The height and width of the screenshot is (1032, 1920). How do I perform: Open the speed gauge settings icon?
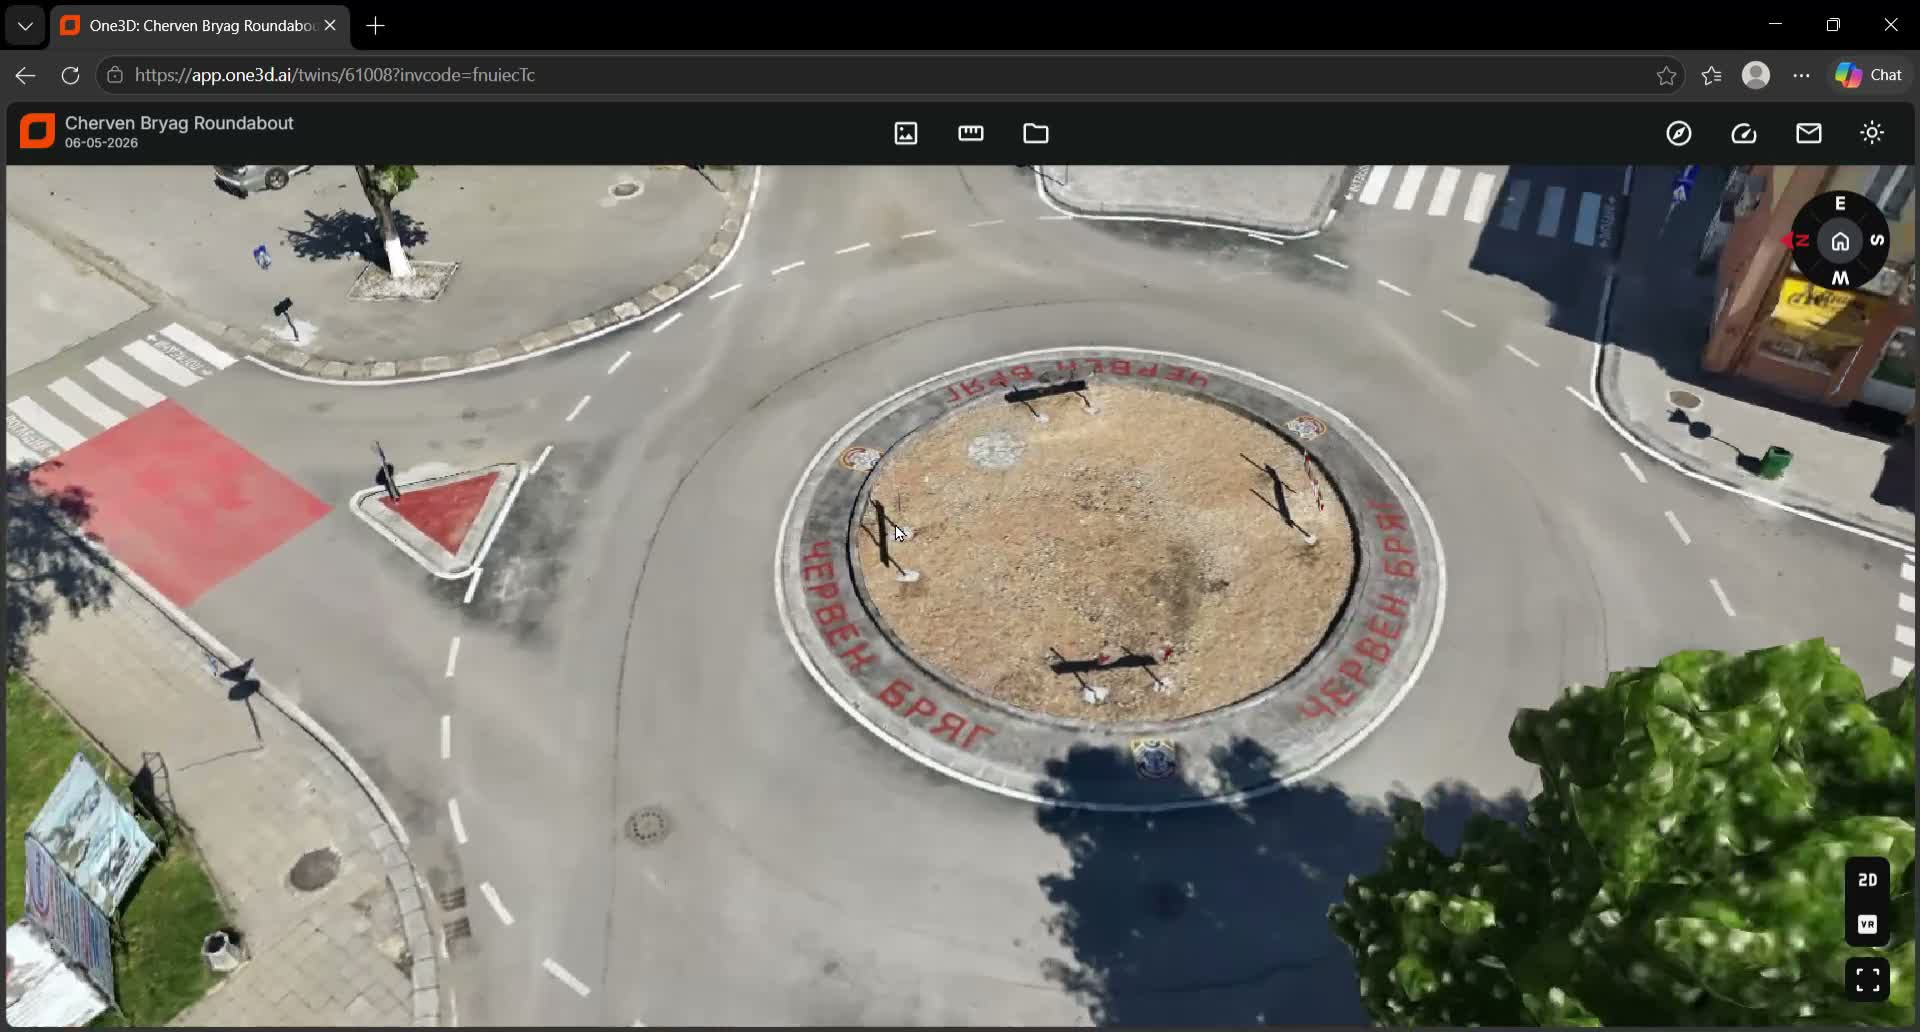coord(1744,133)
